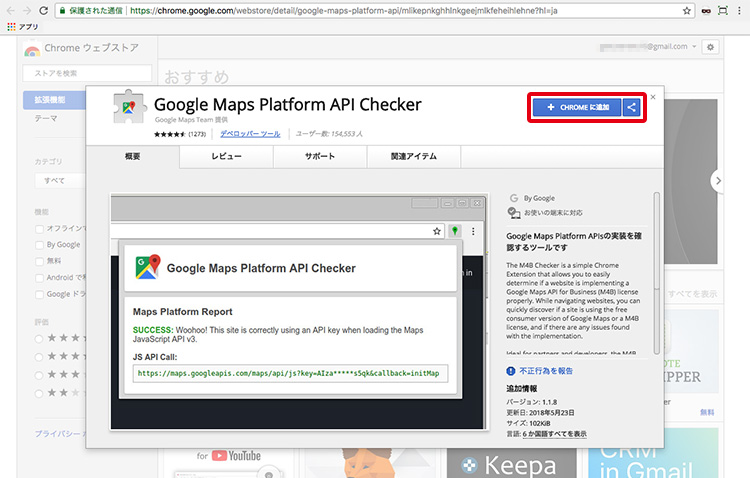Screen dimensions: 750x478
Task: Bookmark page with the address bar star
Action: coord(687,11)
